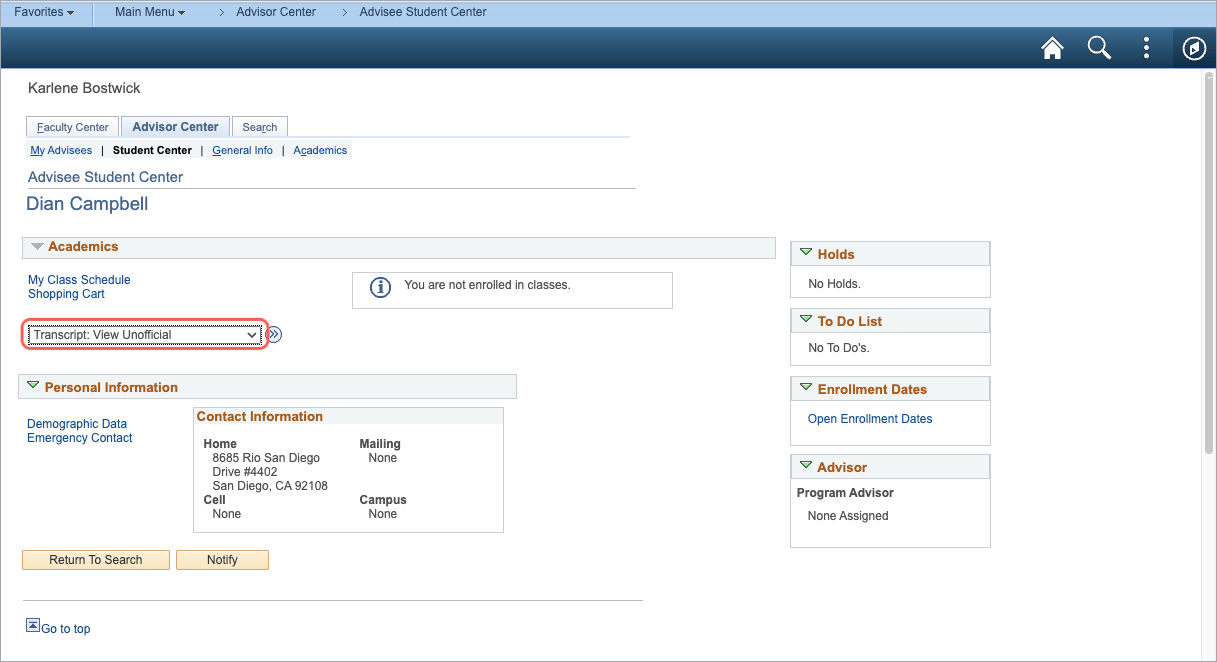Screen dimensions: 1217x662
Task: Open the global search magnifying glass icon
Action: click(1099, 47)
